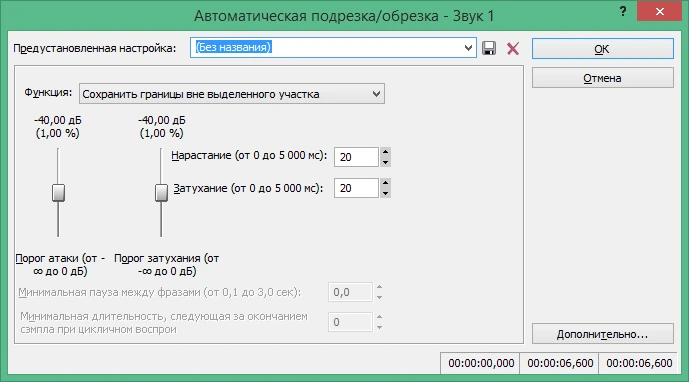Click the (Без названия) preset text field
The height and width of the screenshot is (382, 689).
(x=326, y=47)
